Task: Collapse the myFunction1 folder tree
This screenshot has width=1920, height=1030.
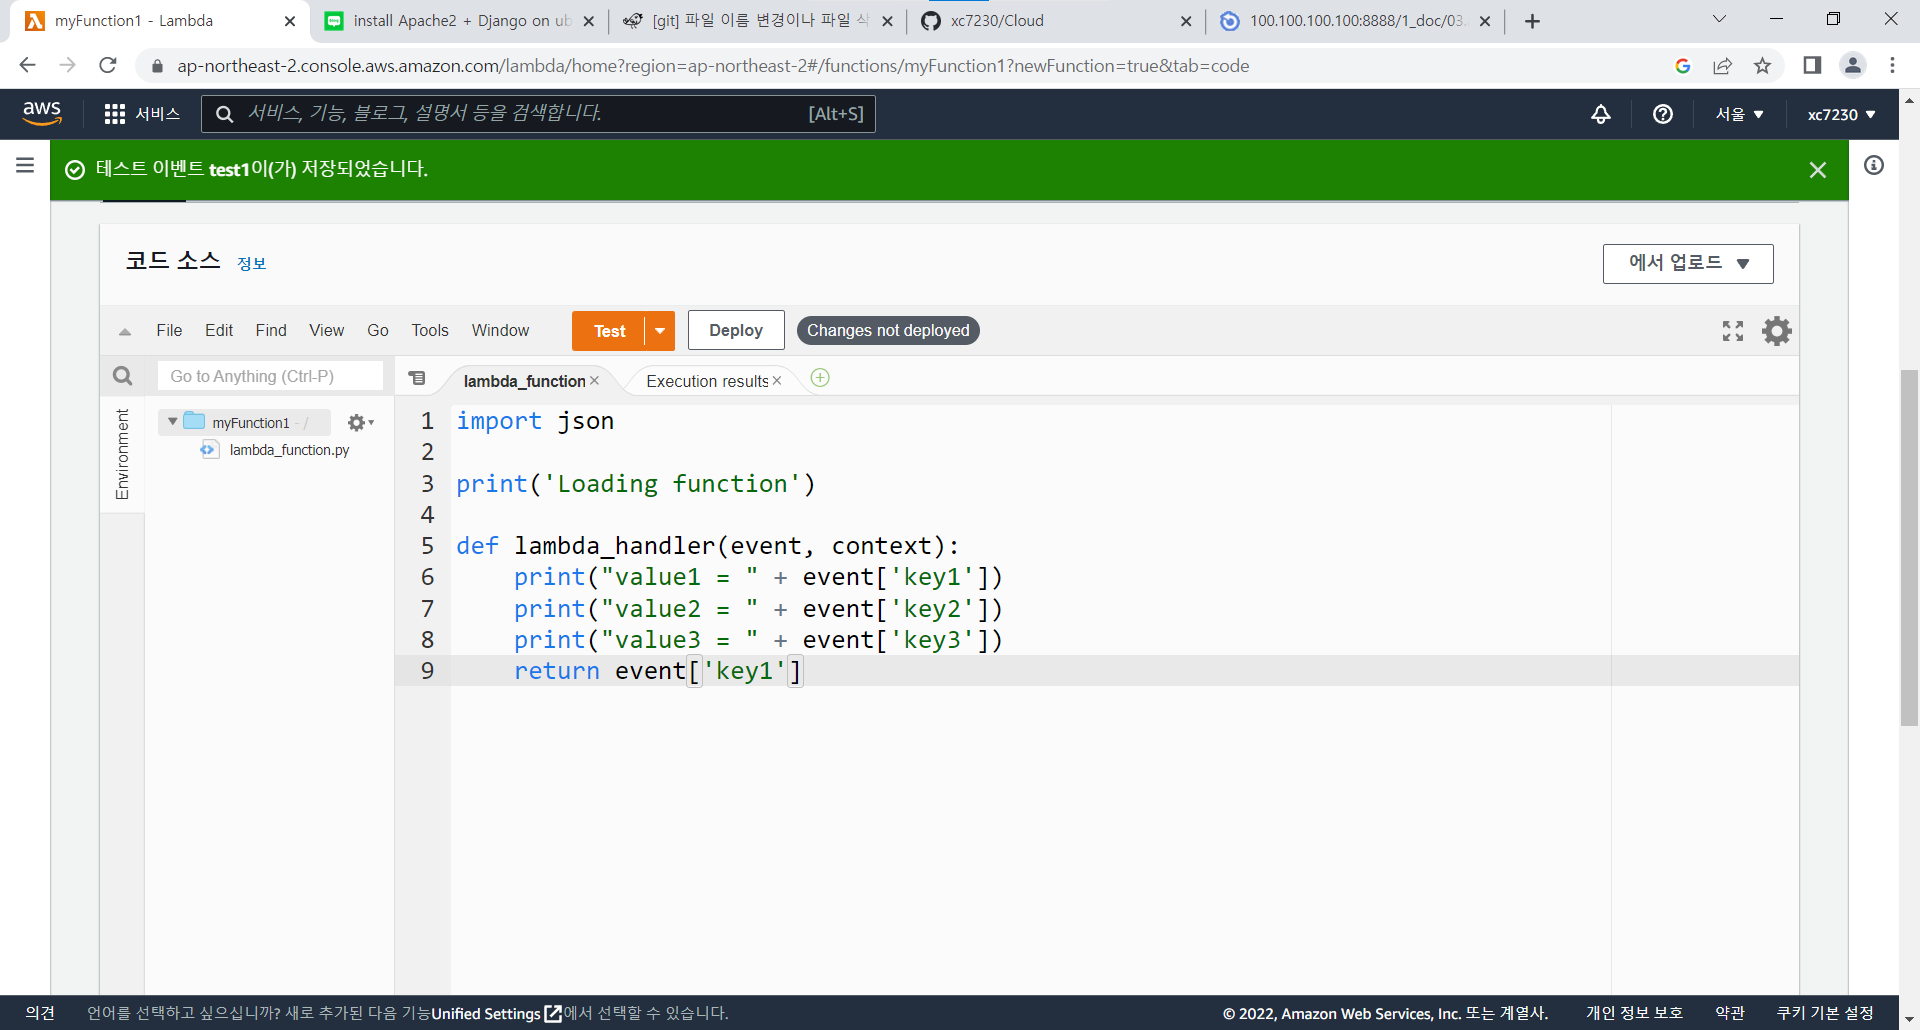Action: tap(173, 422)
